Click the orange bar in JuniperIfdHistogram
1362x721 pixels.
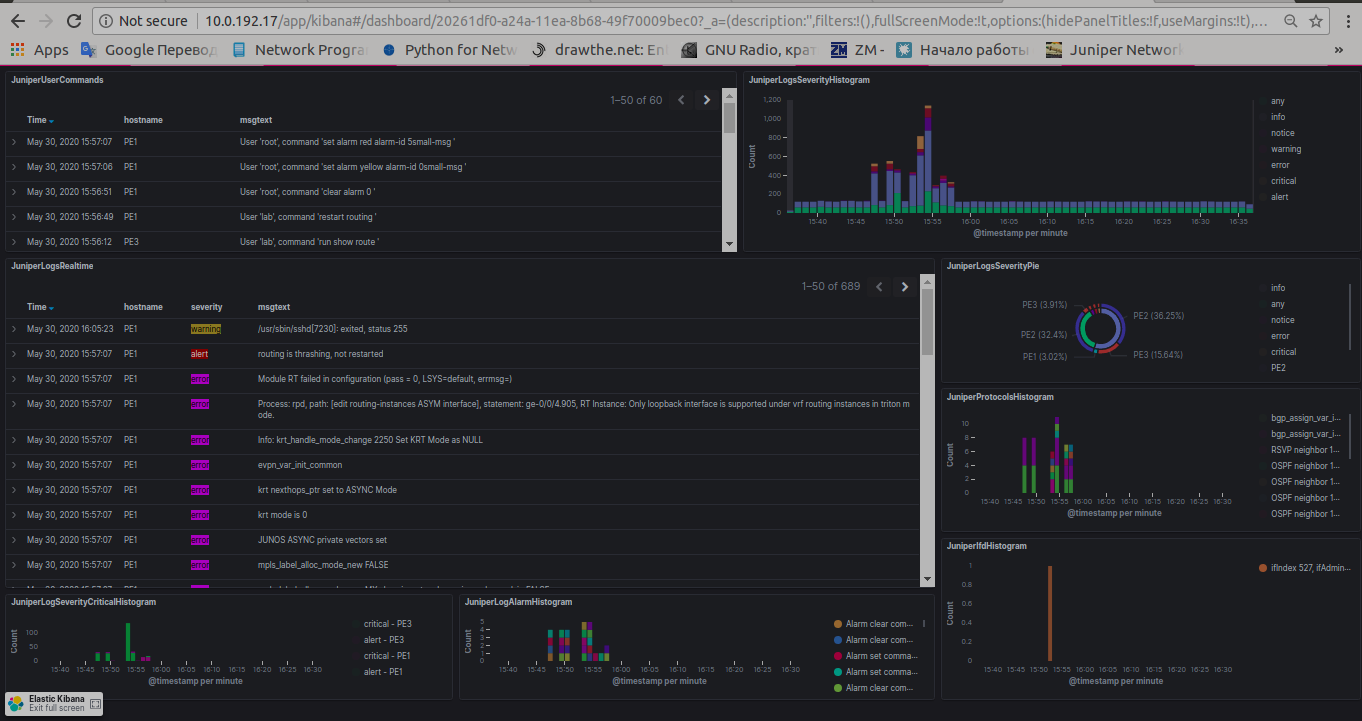pyautogui.click(x=1050, y=613)
